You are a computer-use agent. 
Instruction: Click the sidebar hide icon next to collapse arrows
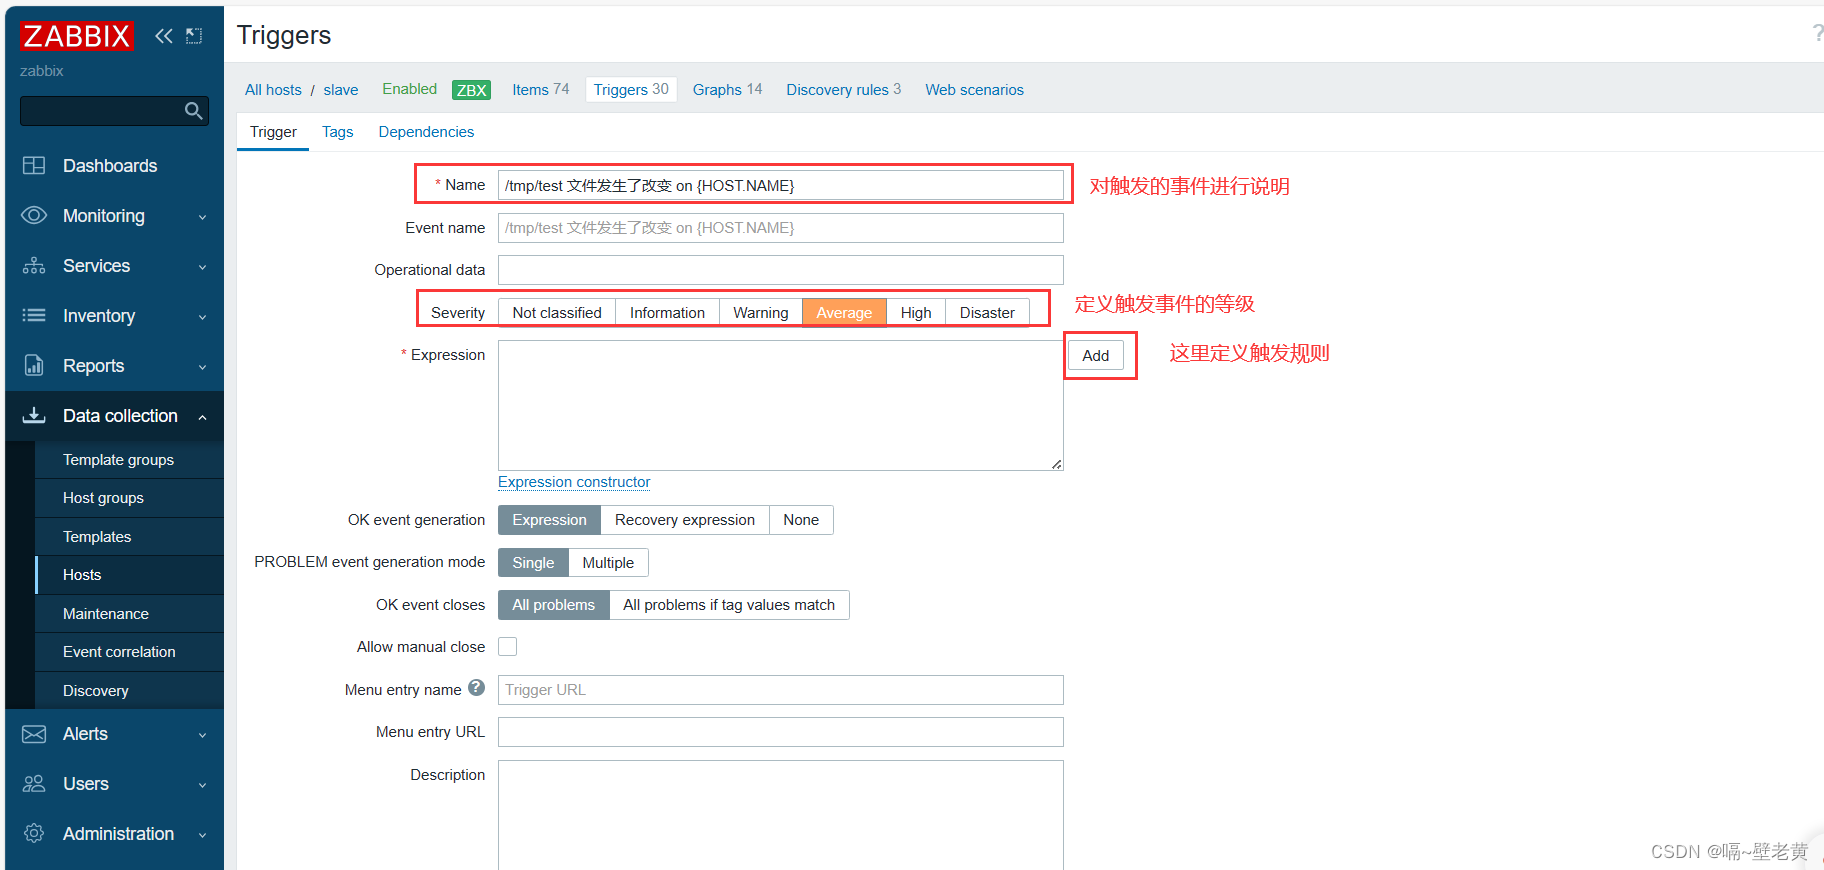point(194,36)
